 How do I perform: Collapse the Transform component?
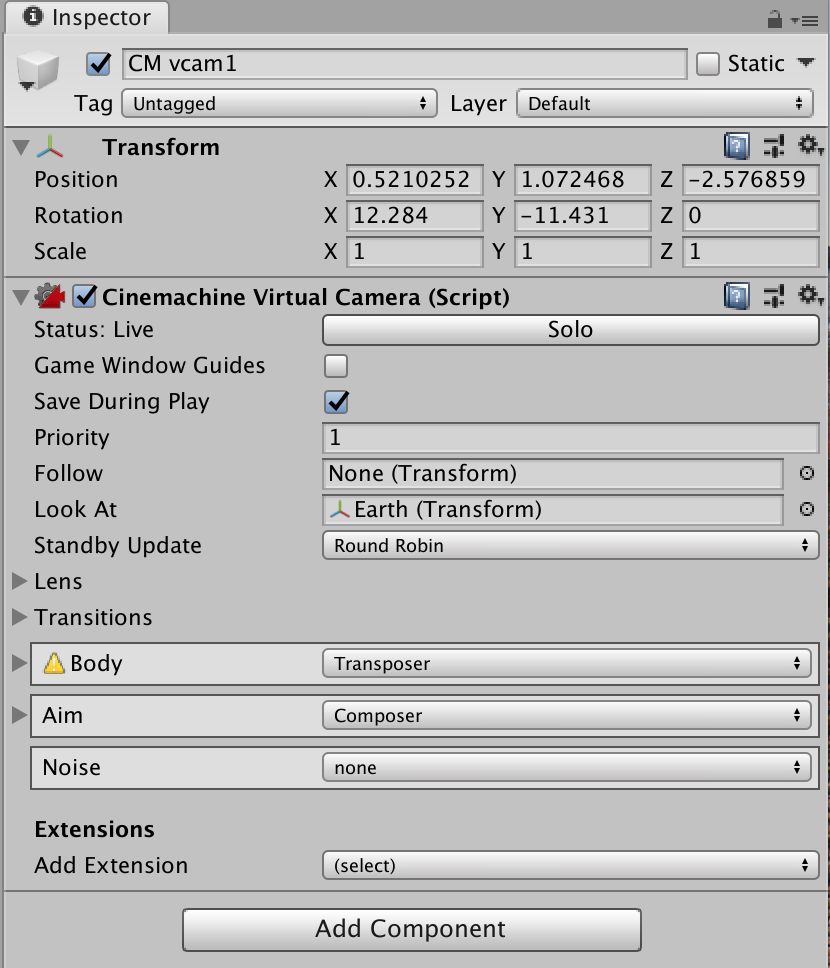click(x=20, y=148)
